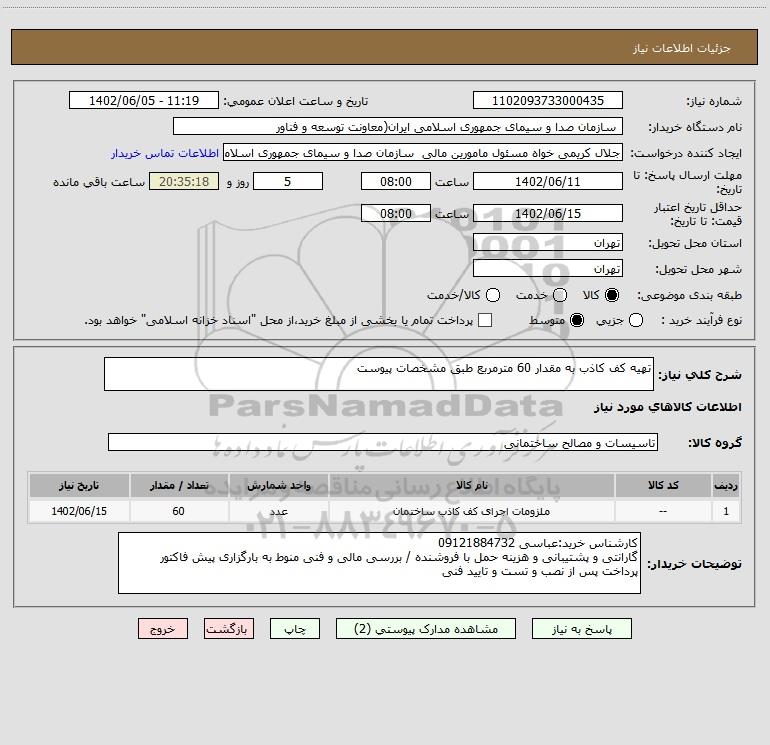This screenshot has width=770, height=745.
Task: Click the response deadline time field 08:00
Action: tap(396, 181)
